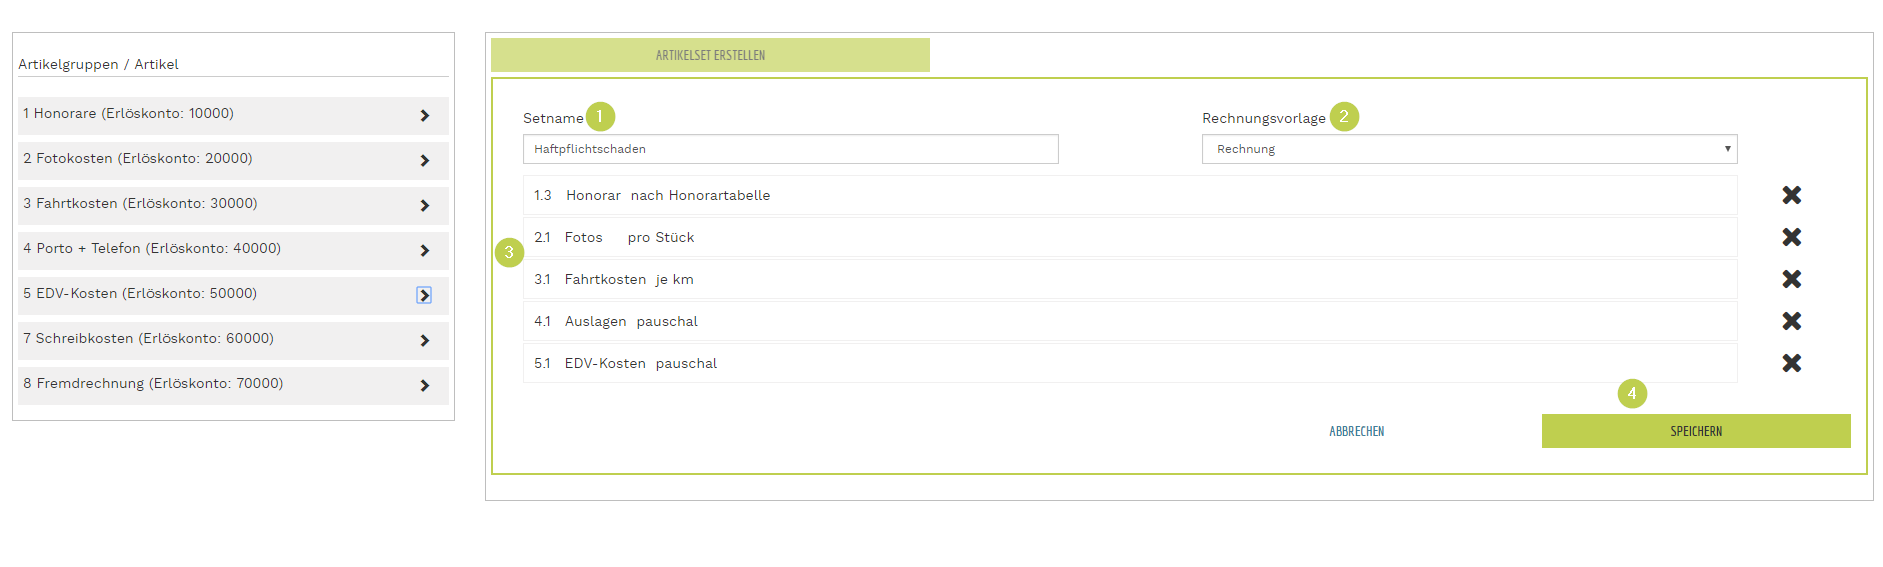Cancel with the Abbrechen link
The image size is (1883, 567).
[1356, 431]
